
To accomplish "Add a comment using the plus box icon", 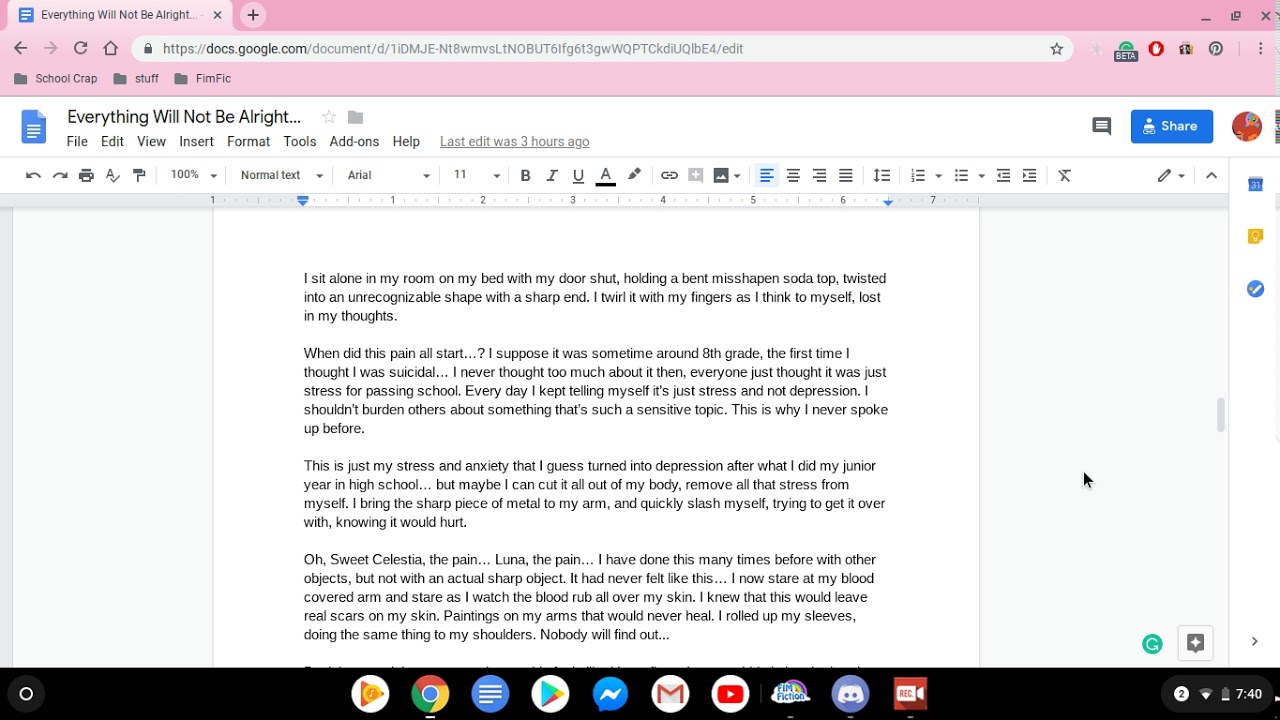I will [696, 175].
